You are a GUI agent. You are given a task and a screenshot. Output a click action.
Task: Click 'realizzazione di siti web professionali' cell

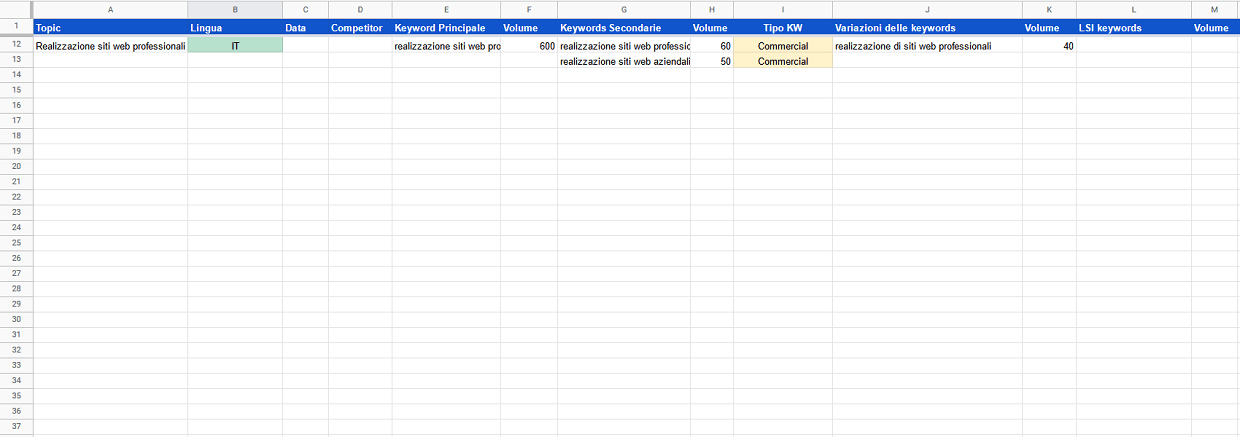[926, 46]
